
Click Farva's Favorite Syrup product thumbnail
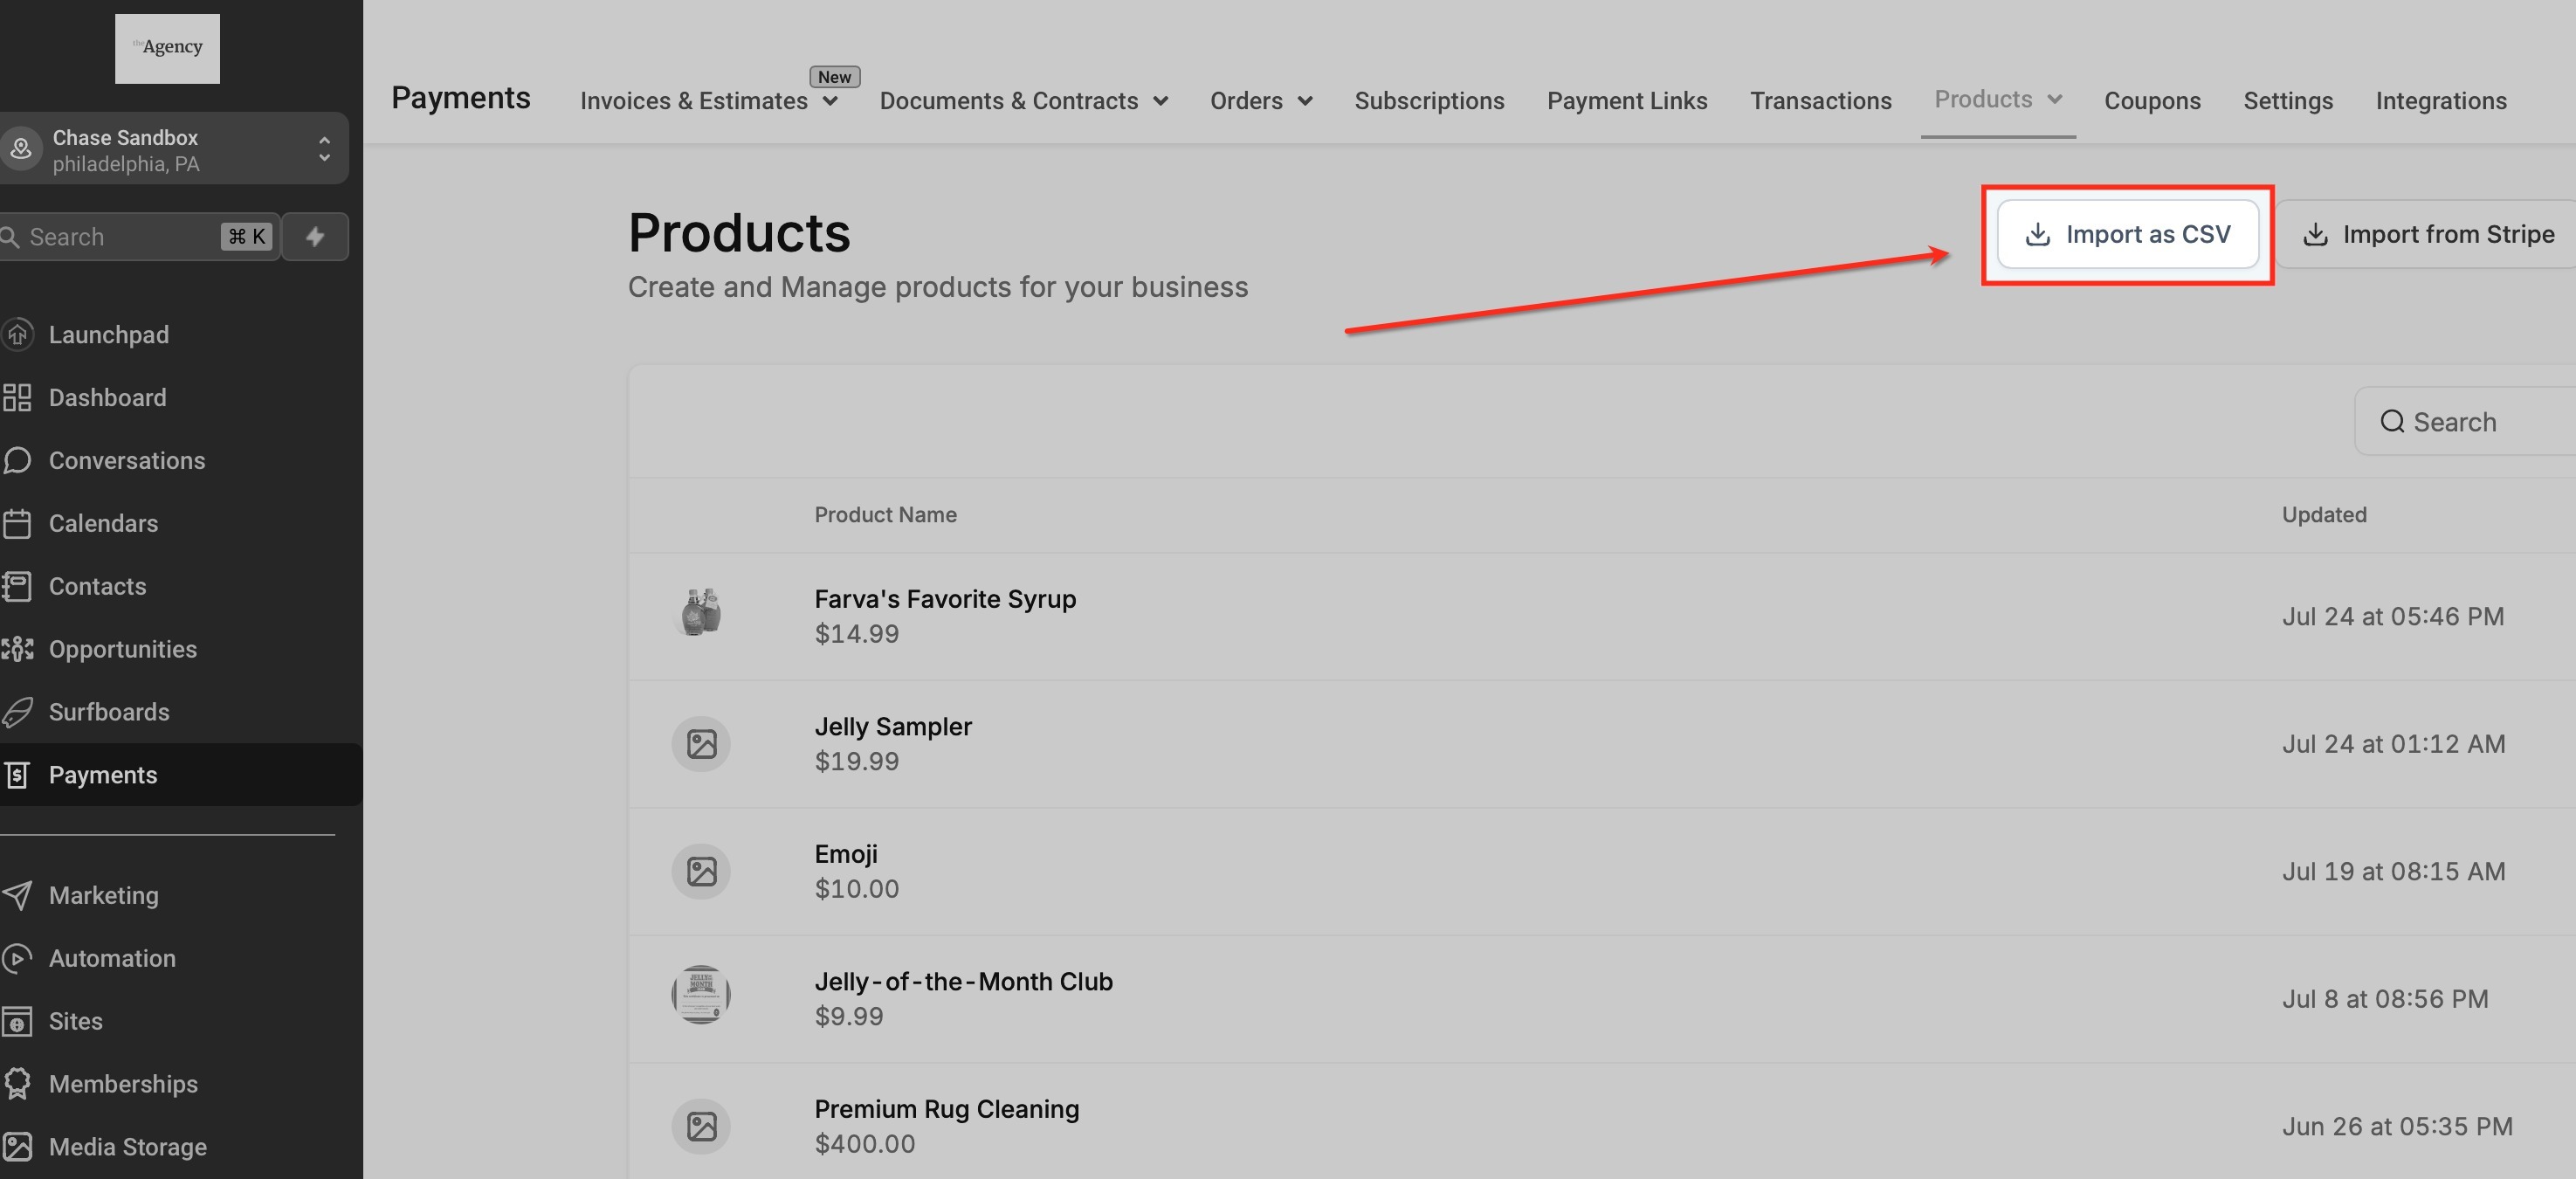point(701,612)
